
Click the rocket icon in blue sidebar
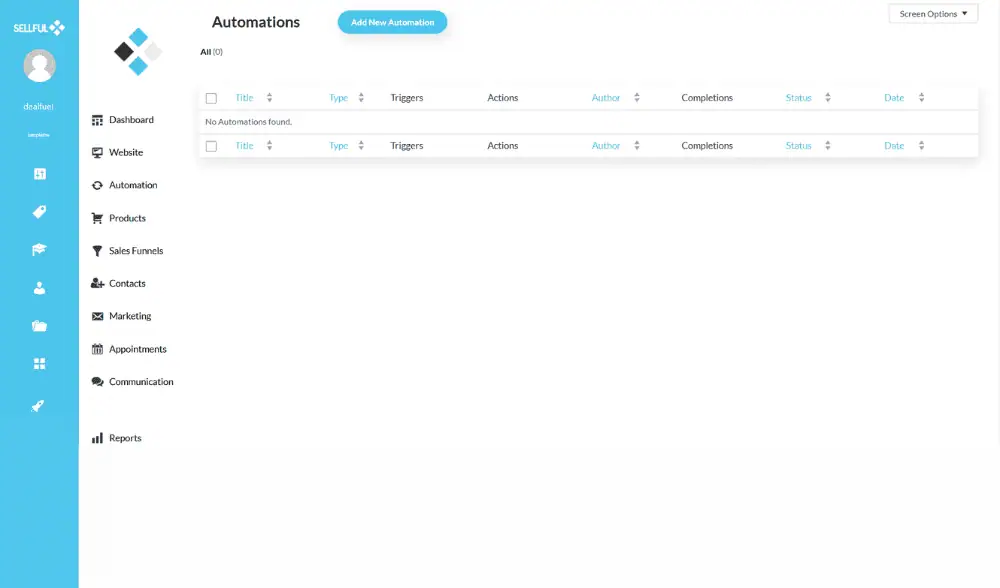click(x=39, y=406)
